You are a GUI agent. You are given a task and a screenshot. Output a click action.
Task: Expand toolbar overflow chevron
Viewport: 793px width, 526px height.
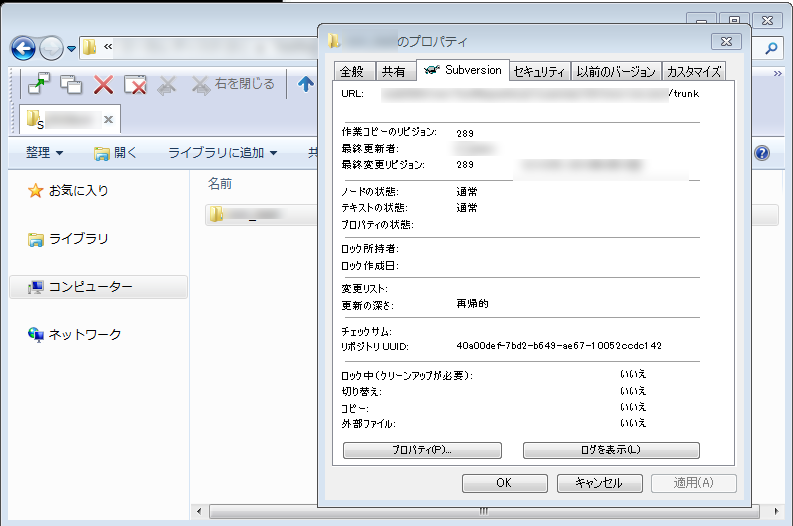coord(778,74)
